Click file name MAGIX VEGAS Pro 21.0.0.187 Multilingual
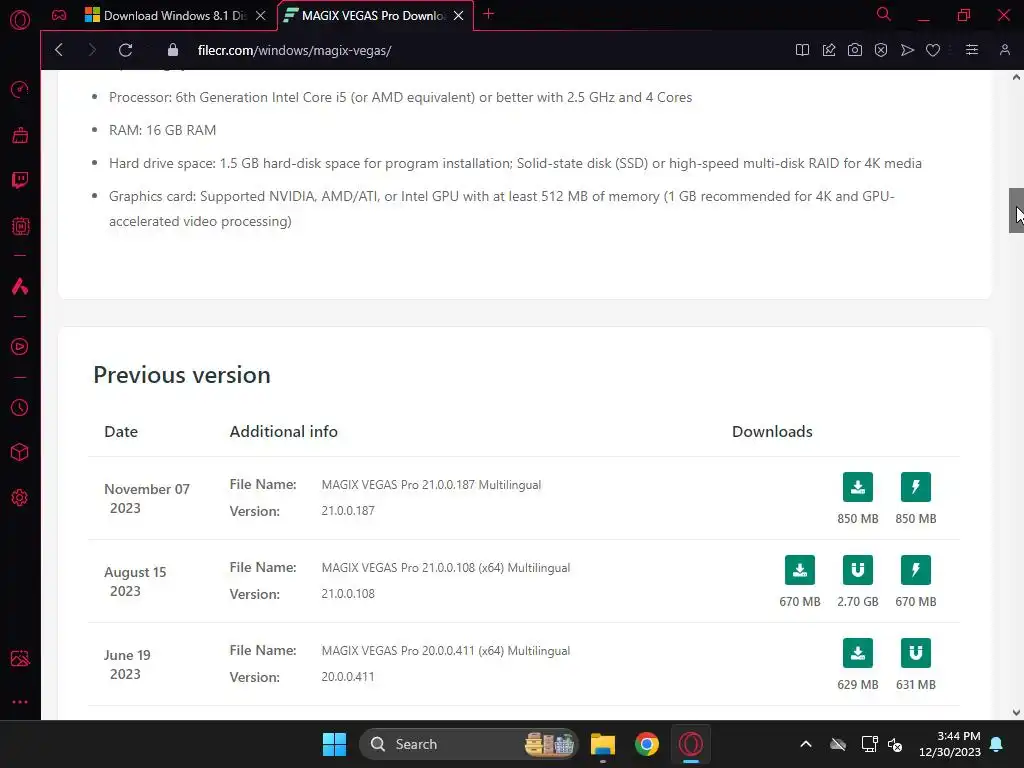The width and height of the screenshot is (1024, 768). pos(431,485)
